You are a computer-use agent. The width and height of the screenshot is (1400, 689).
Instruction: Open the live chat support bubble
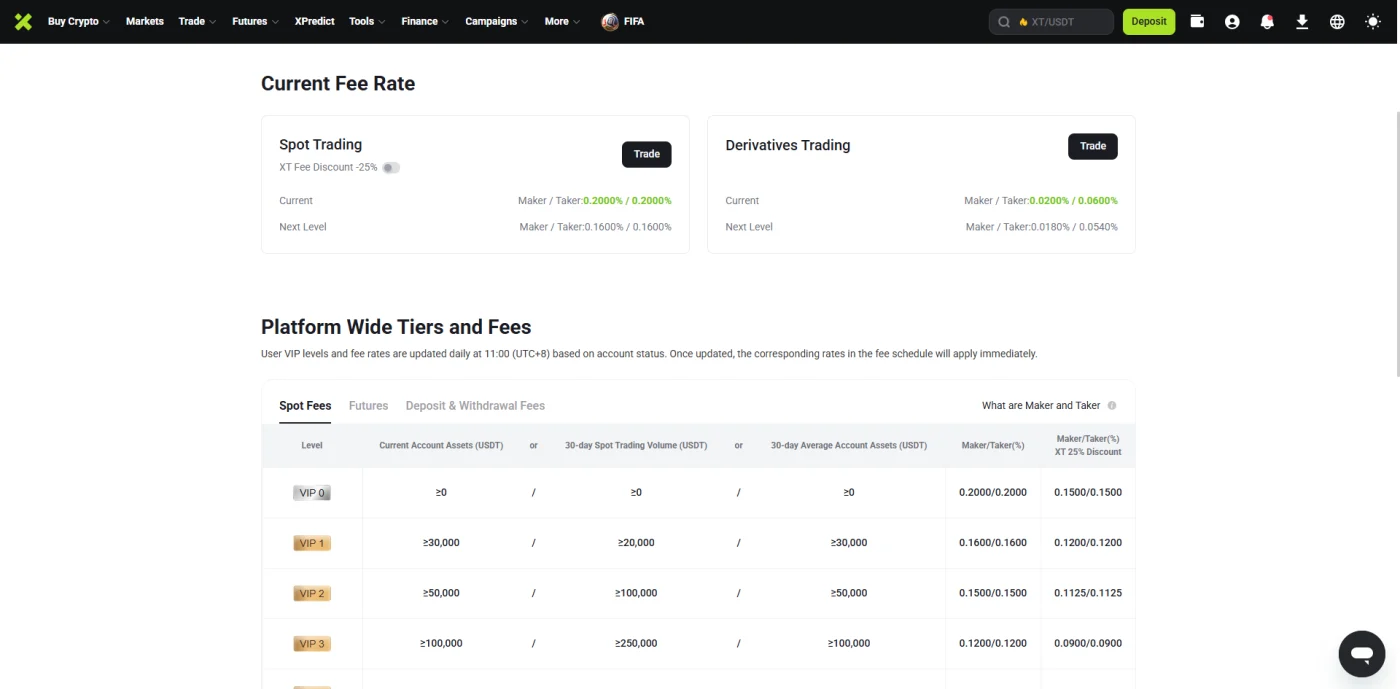tap(1361, 654)
